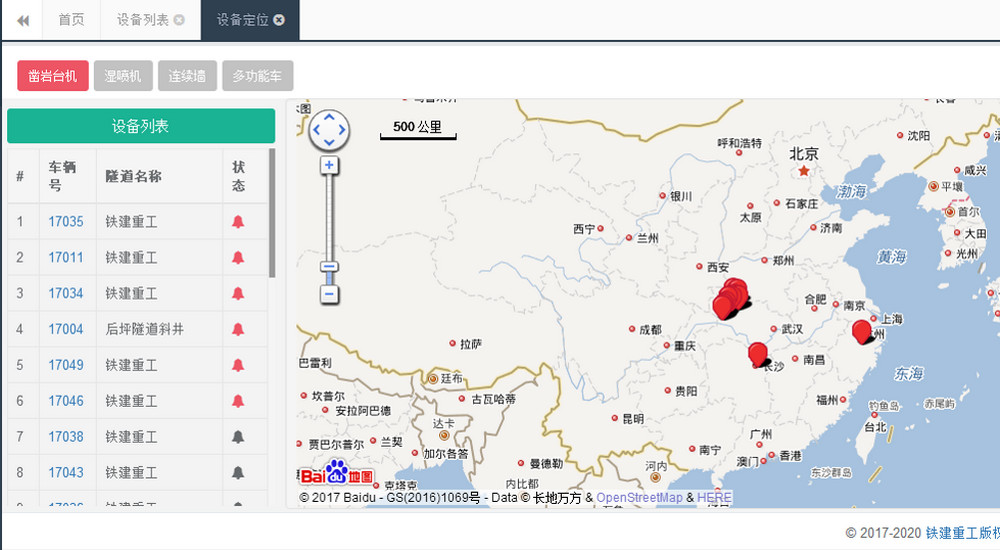
Task: Open vehicle 17004 link
Action: (66, 329)
